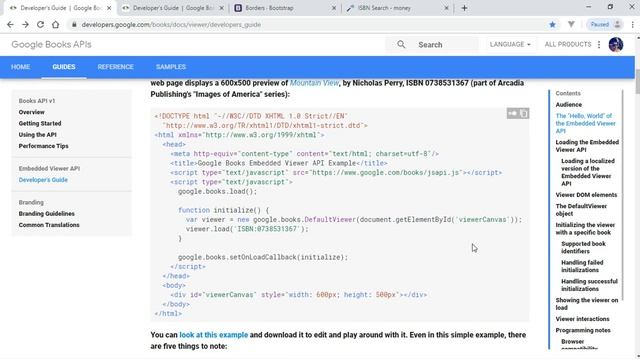Open the browser home page
The width and height of the screenshot is (640, 360).
[x=56, y=24]
